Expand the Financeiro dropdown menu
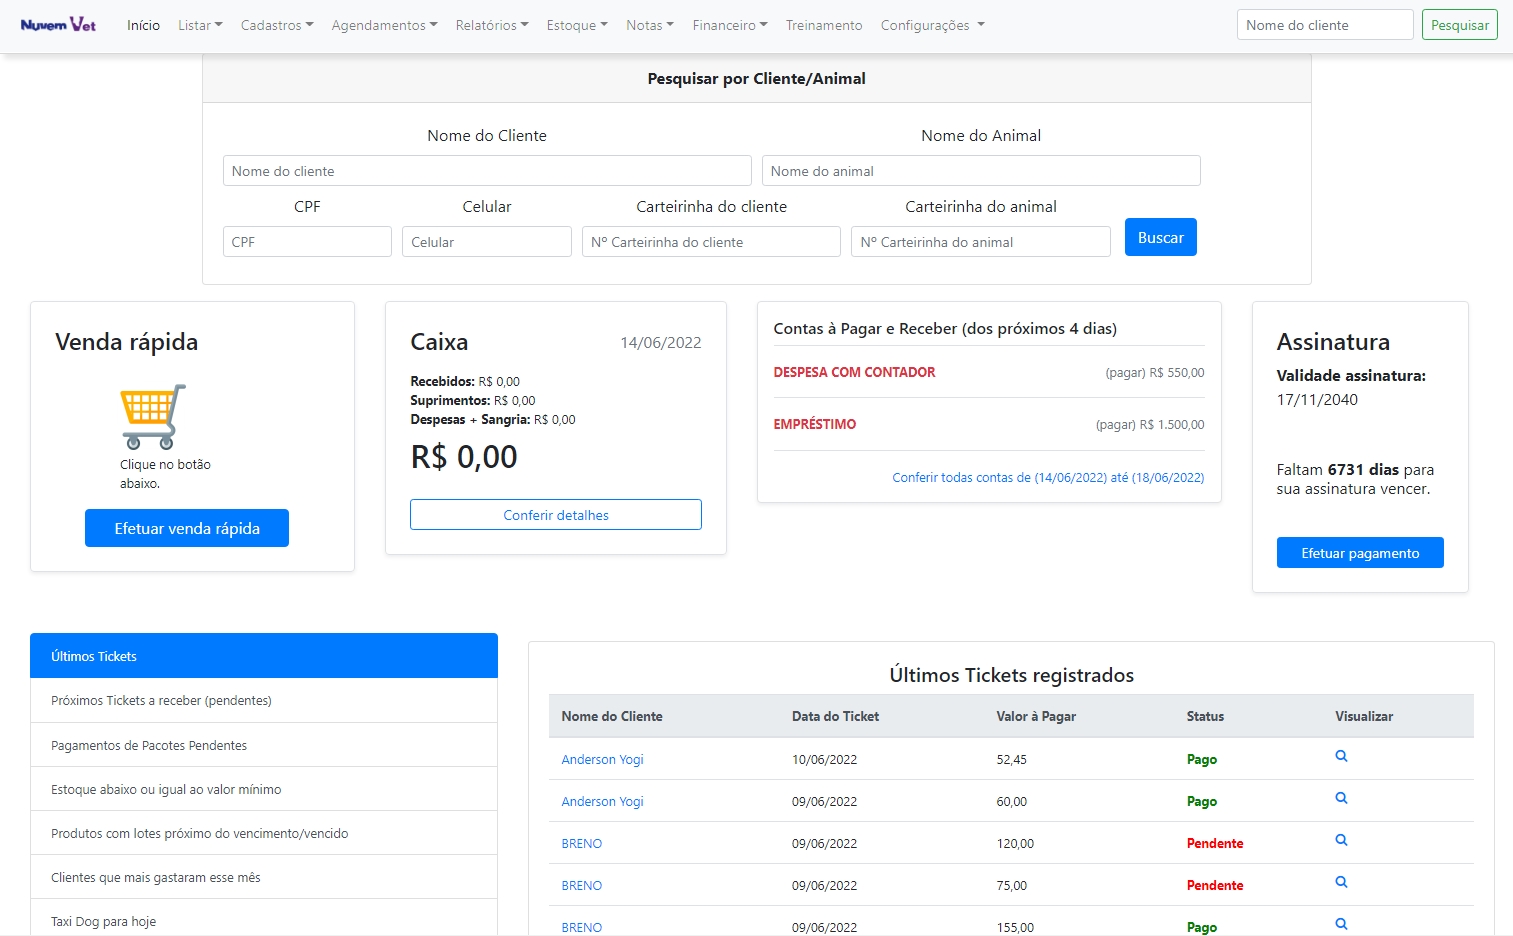This screenshot has width=1513, height=936. pyautogui.click(x=729, y=25)
